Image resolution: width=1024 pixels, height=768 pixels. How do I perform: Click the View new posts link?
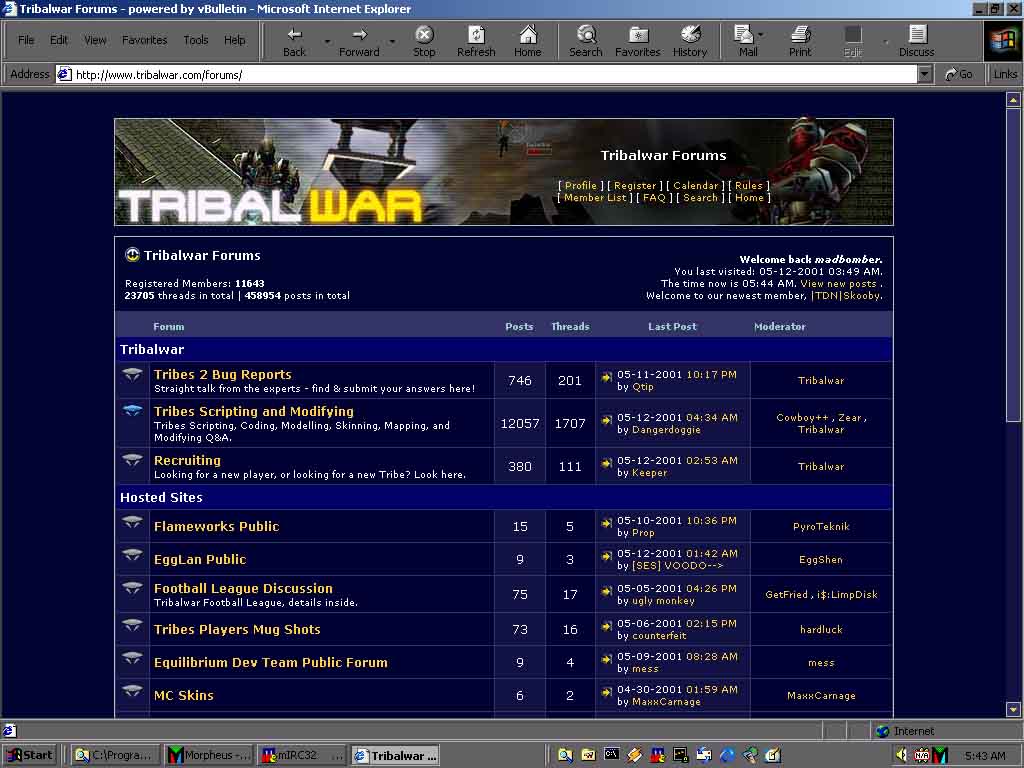coord(838,283)
